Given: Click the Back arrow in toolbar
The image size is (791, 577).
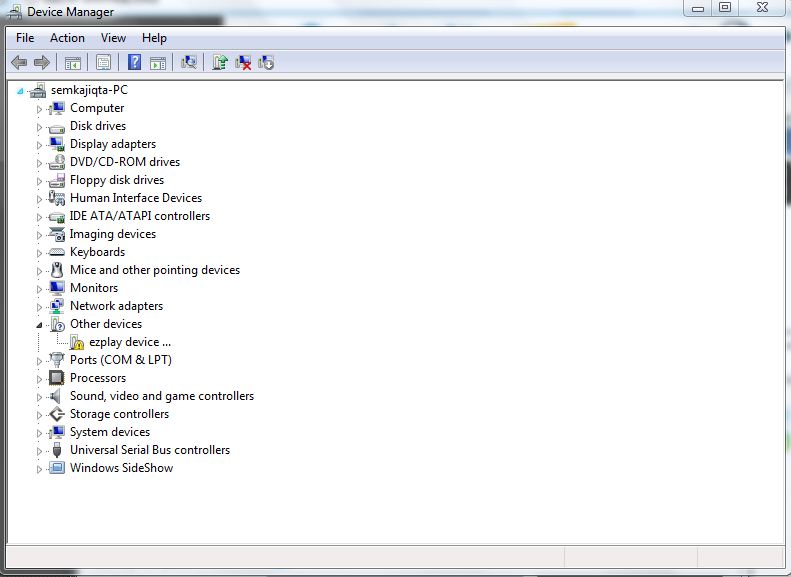Looking at the screenshot, I should coord(19,62).
